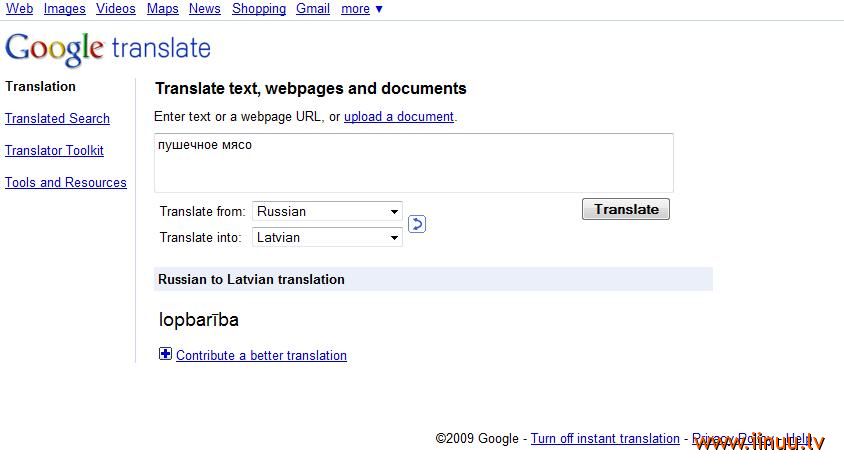Click the swap languages icon
Screen dimensions: 844x474
tap(417, 224)
